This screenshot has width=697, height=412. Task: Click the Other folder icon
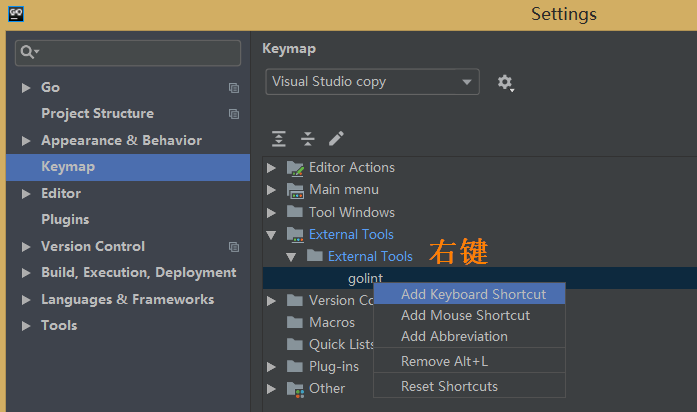tap(295, 389)
